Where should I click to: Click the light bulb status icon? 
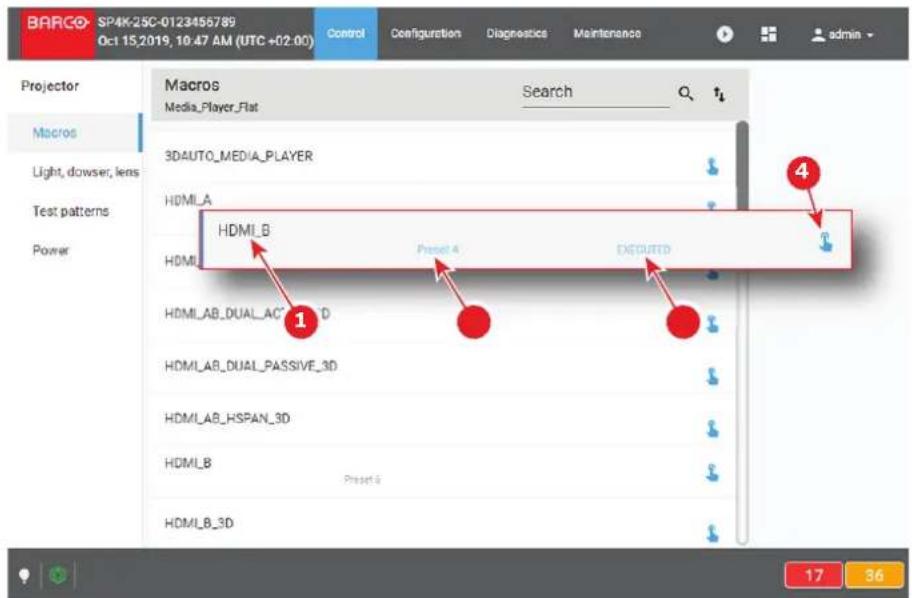(24, 575)
